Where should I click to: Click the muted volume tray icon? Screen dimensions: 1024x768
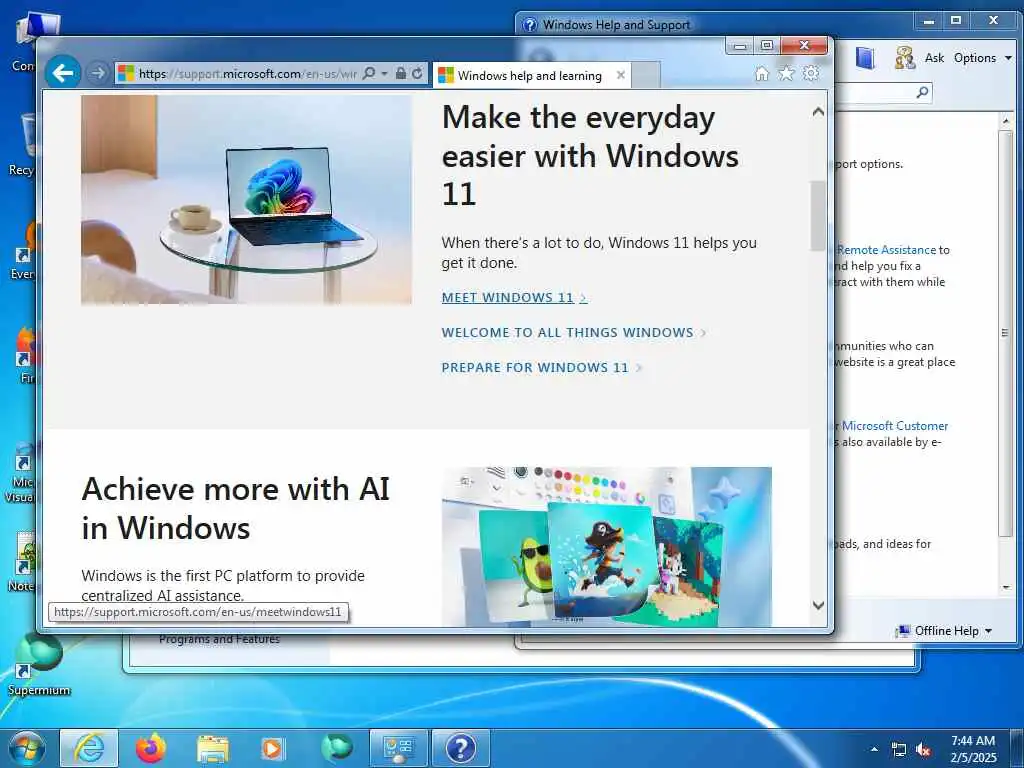click(923, 750)
